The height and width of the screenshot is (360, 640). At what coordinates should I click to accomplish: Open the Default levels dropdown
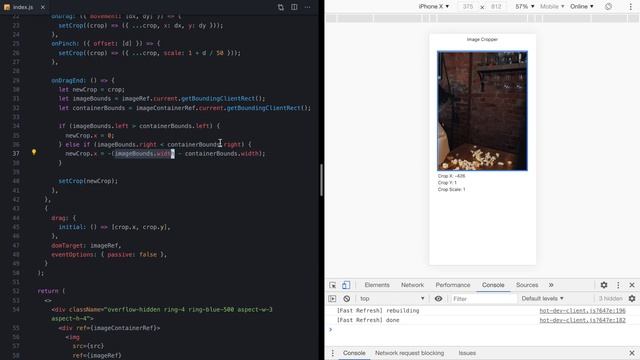tap(542, 298)
